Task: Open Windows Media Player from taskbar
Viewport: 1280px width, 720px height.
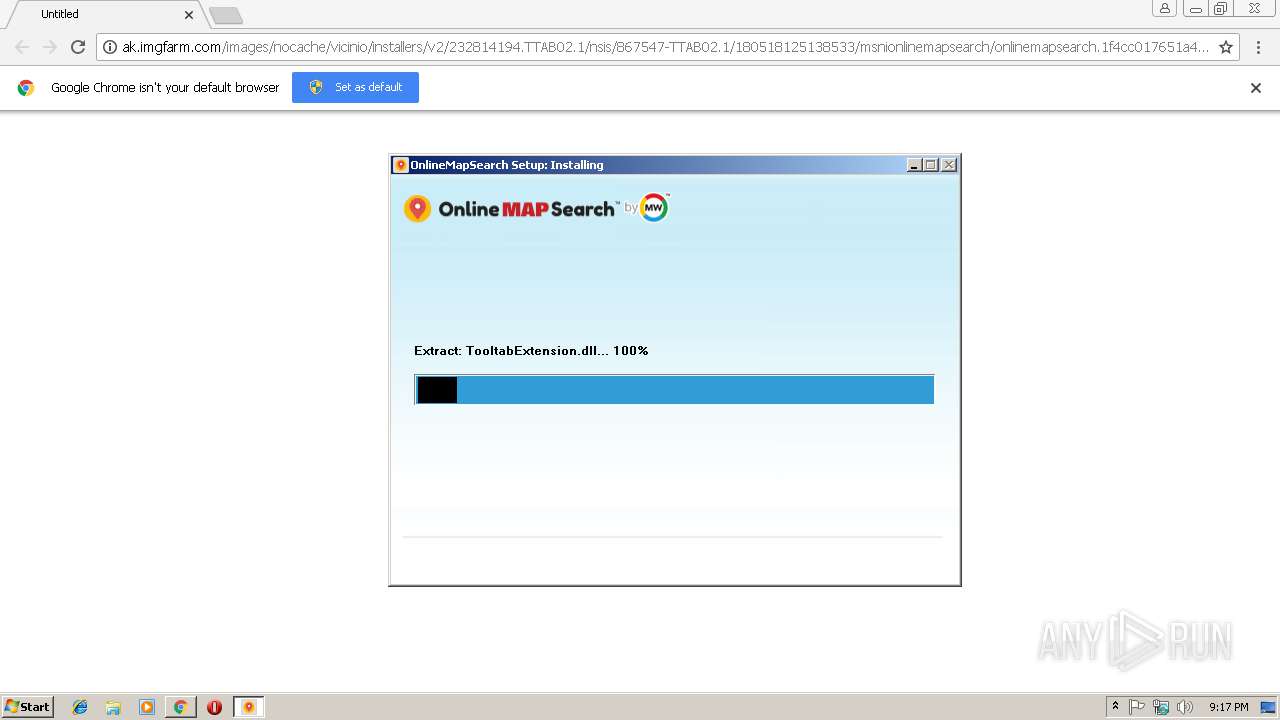Action: [x=147, y=707]
